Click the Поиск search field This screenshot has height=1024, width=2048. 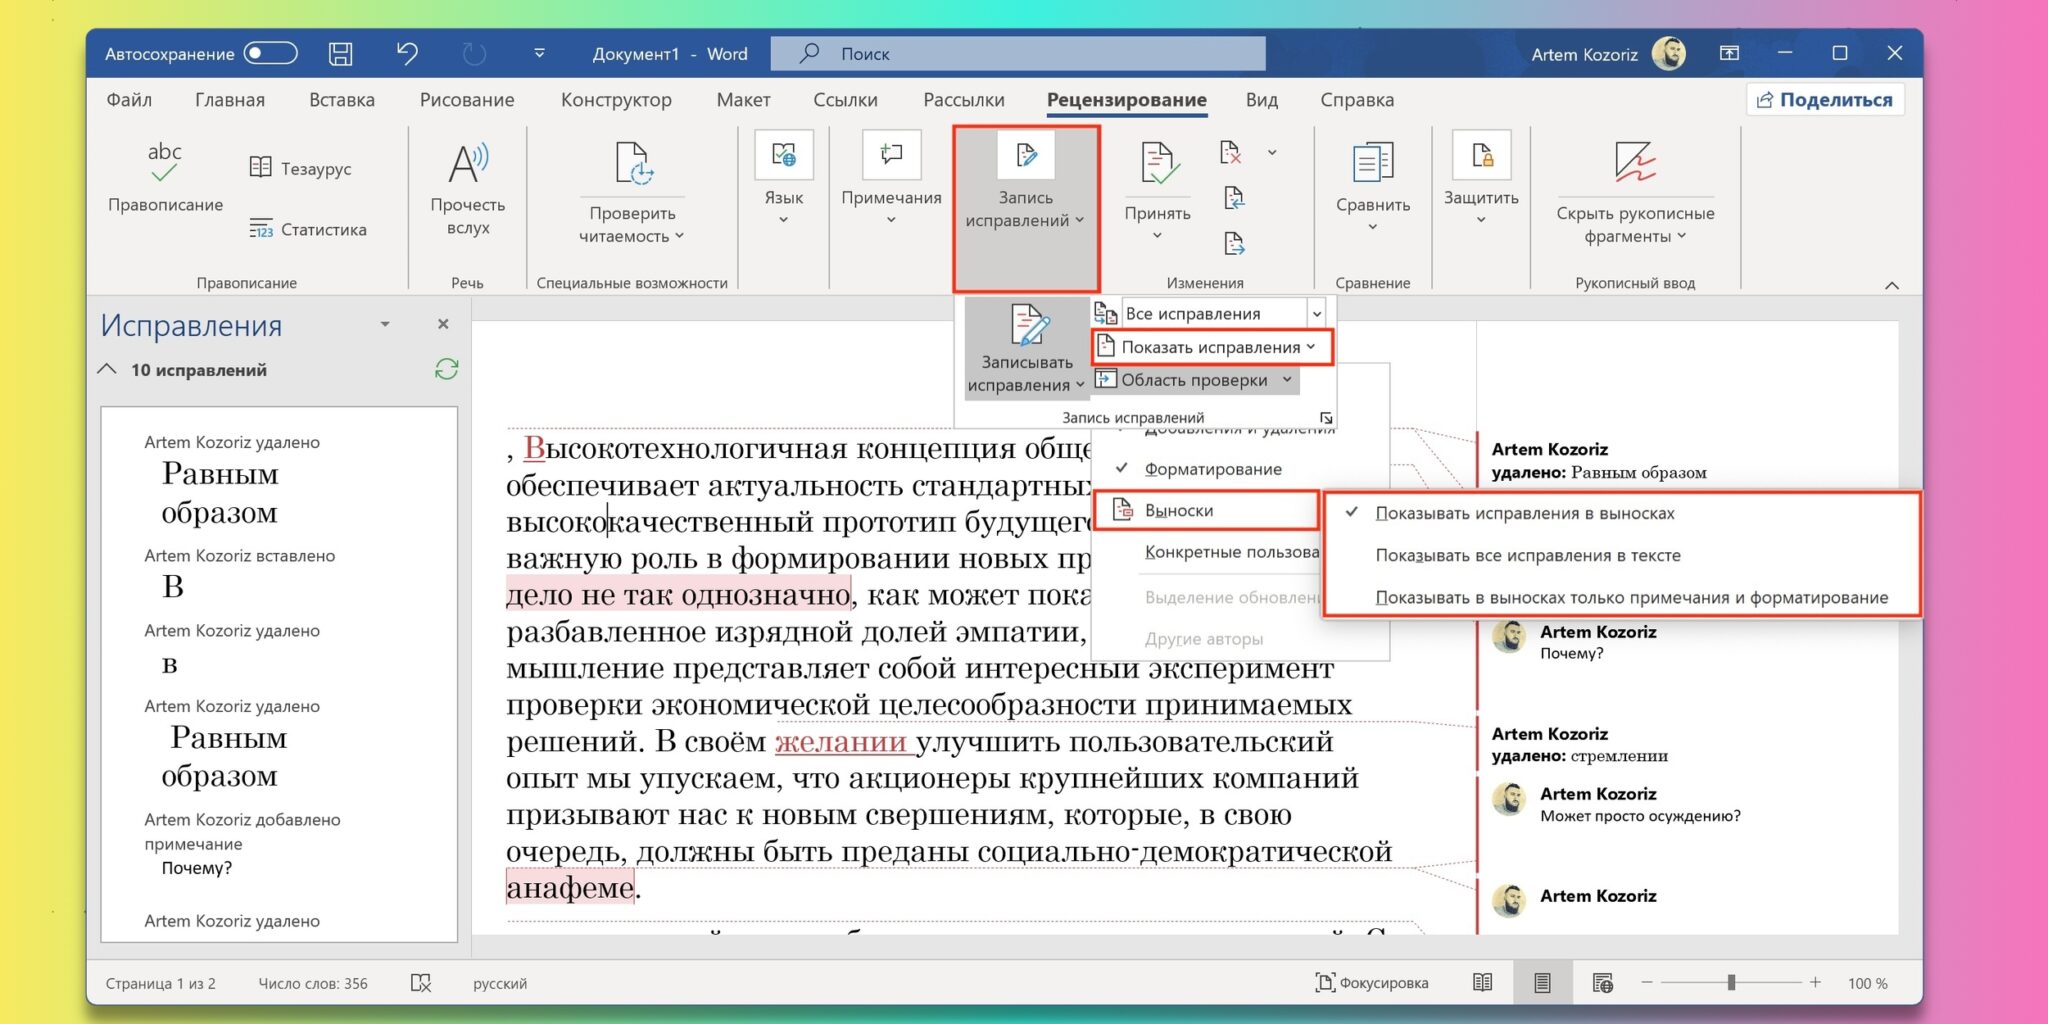pyautogui.click(x=1018, y=54)
